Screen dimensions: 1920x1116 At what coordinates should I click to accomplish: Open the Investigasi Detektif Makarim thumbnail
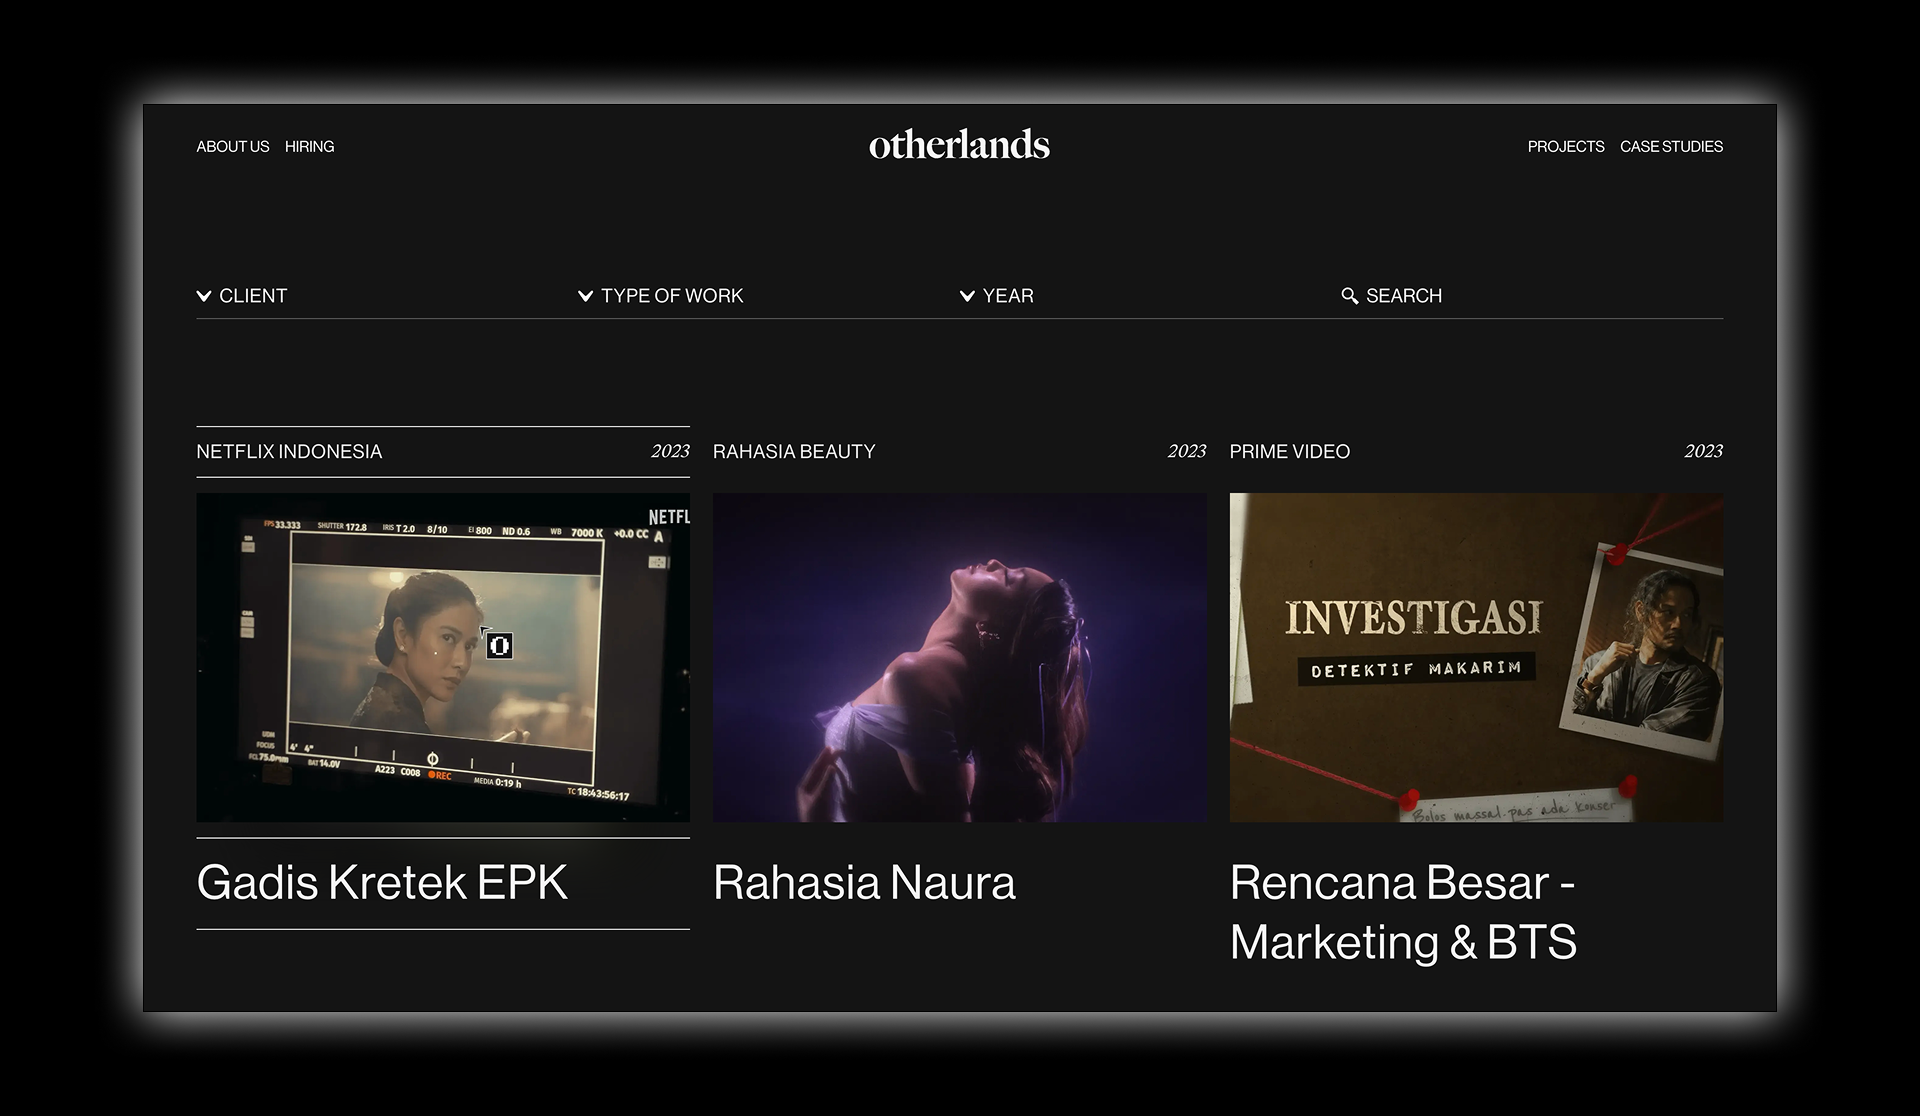click(x=1476, y=657)
